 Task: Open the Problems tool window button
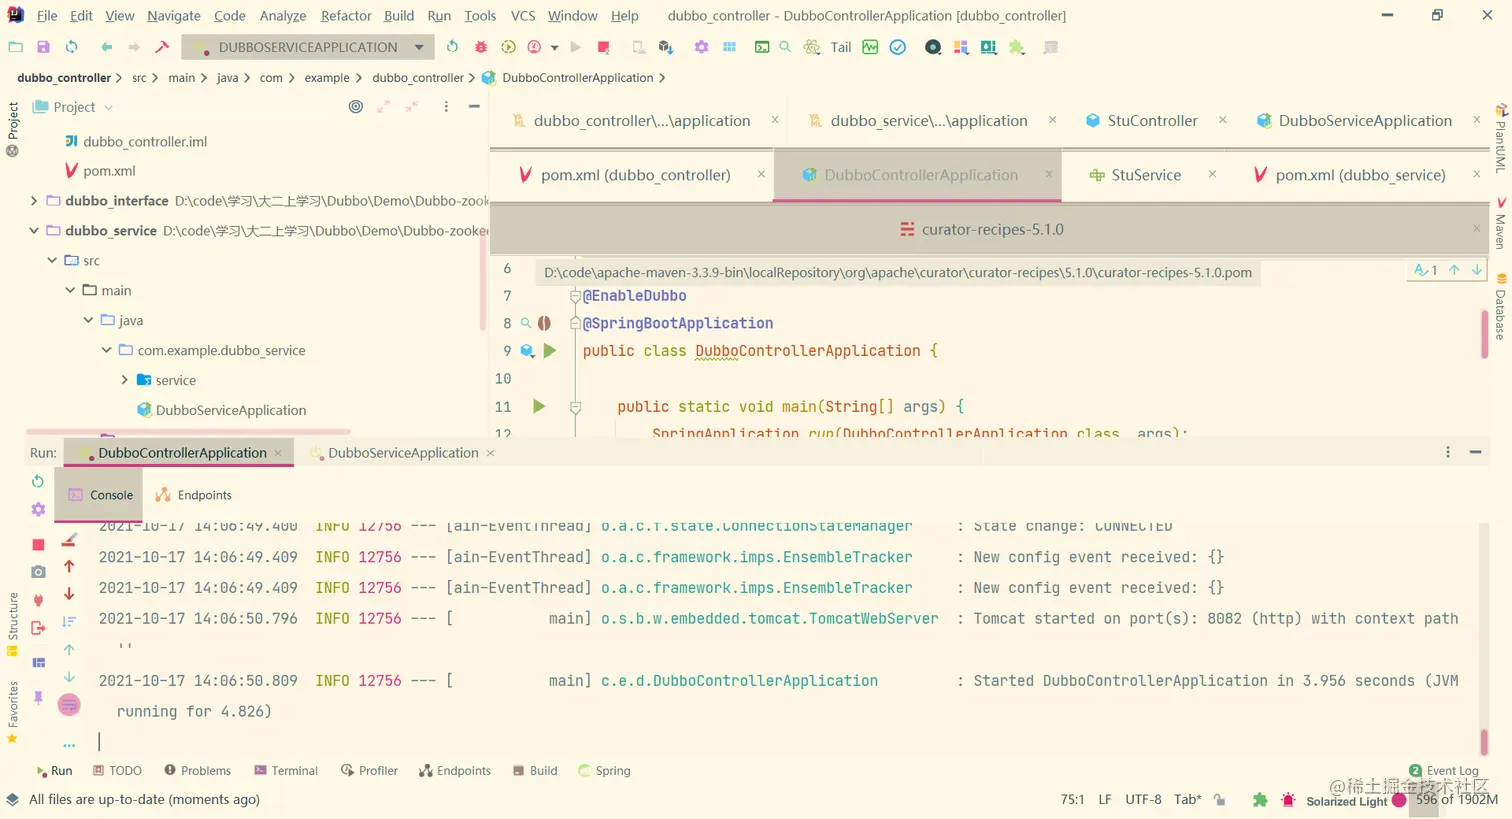click(198, 771)
